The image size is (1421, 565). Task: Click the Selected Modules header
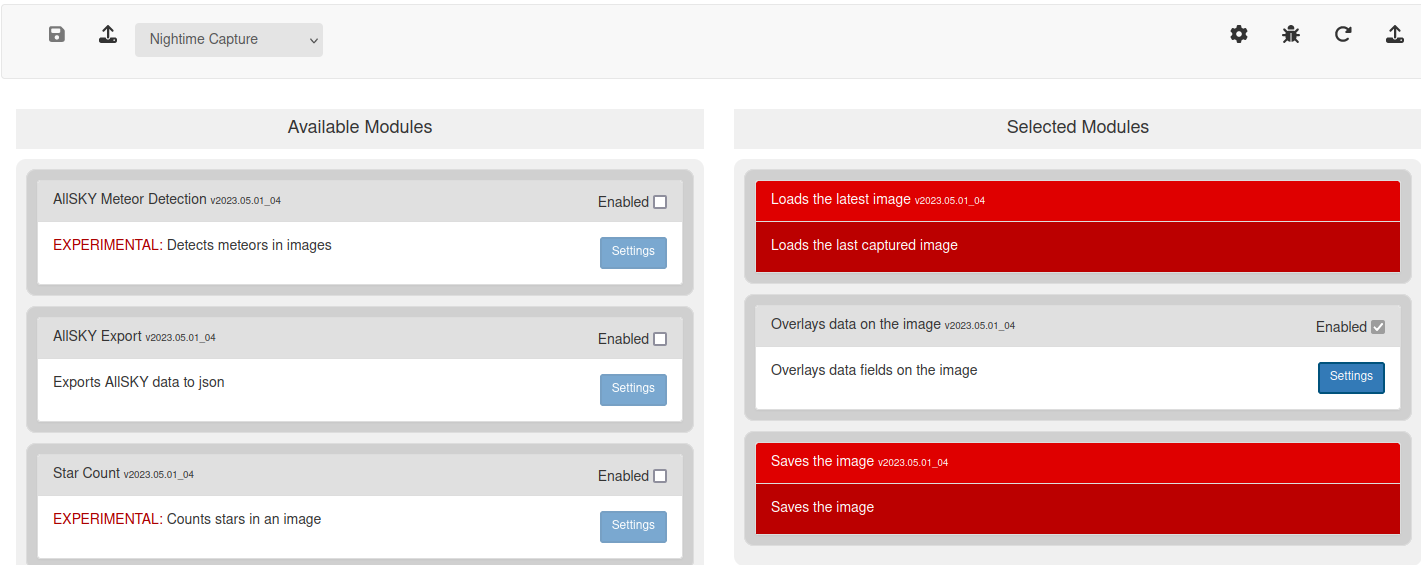click(x=1077, y=128)
